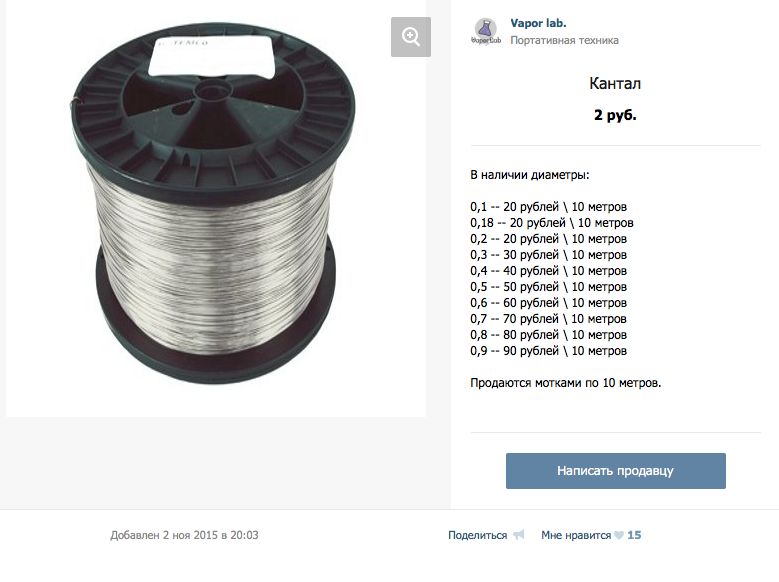Click the megaphone share icon
Viewport: 779px width, 582px height.
(x=519, y=535)
